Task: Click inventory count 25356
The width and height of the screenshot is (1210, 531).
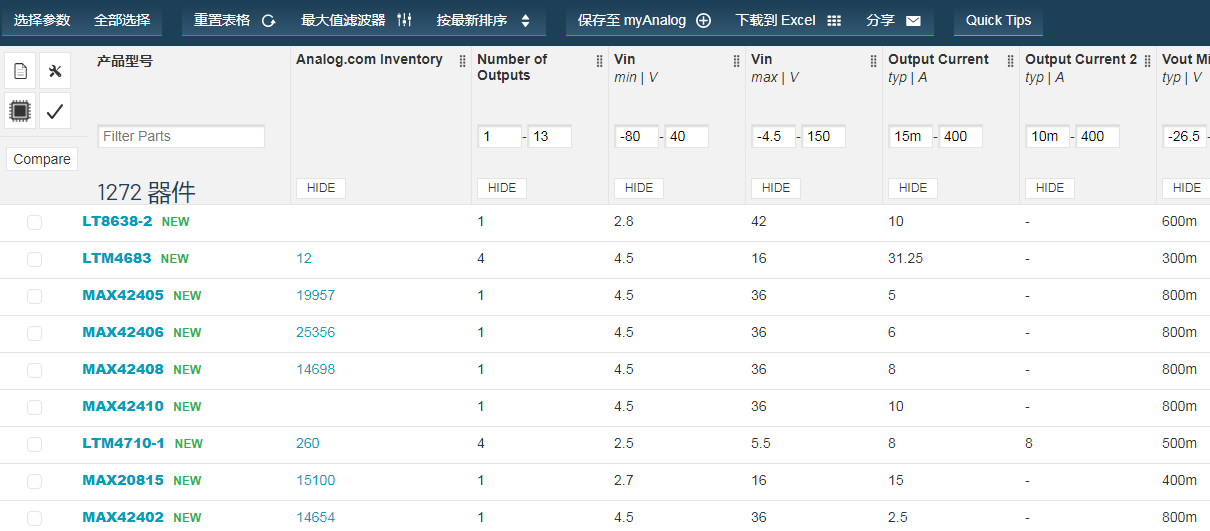Action: pos(316,332)
